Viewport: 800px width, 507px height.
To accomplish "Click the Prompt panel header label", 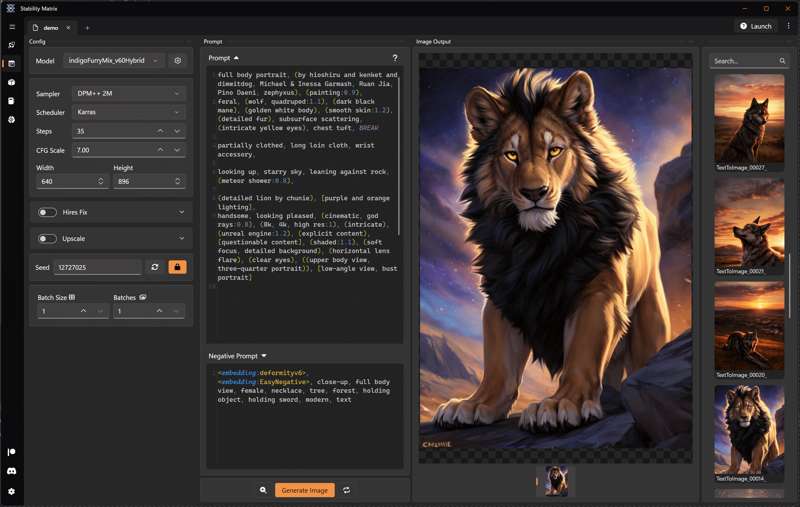I will [x=213, y=42].
